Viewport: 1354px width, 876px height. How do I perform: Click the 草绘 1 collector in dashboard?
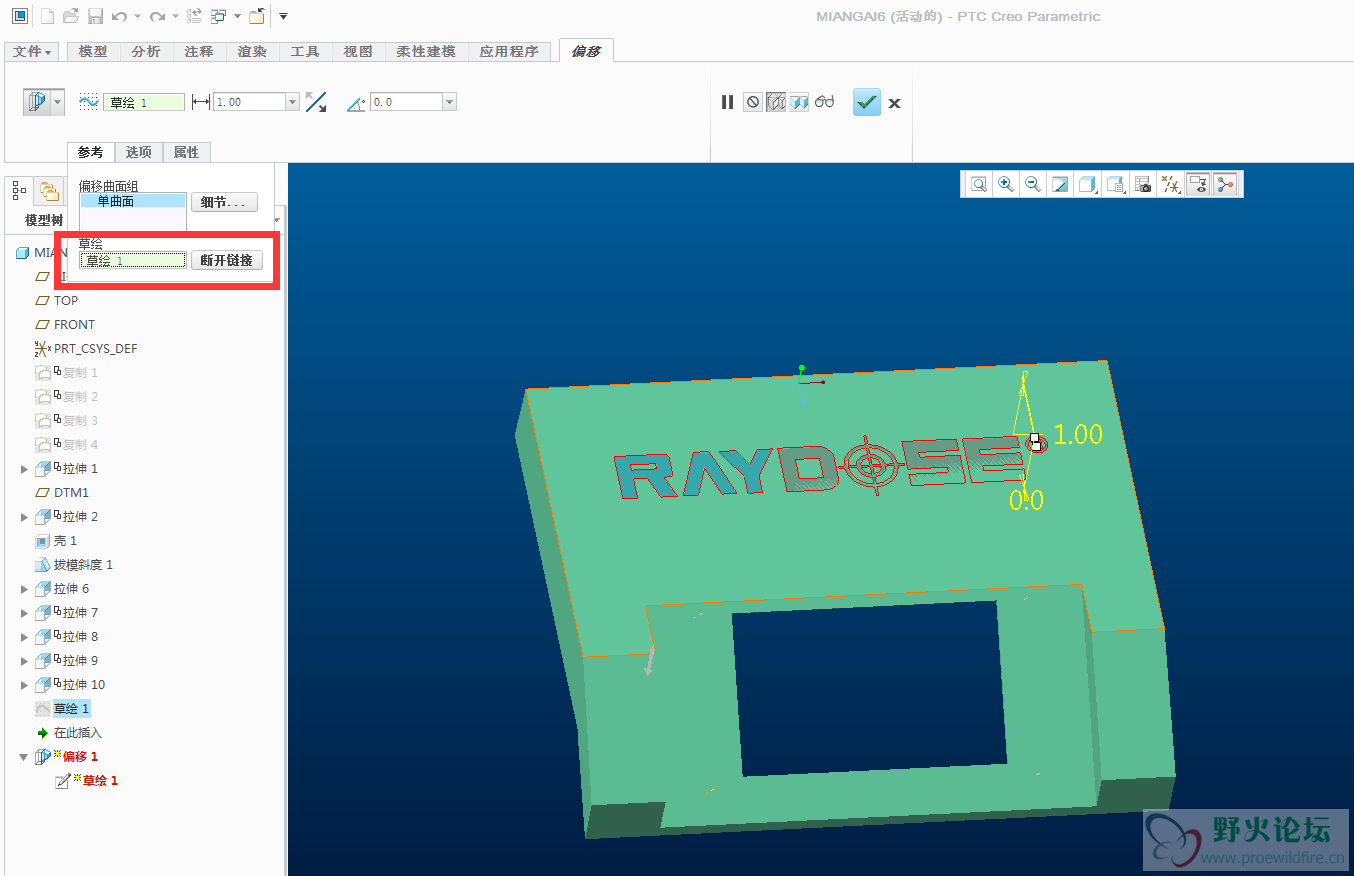pyautogui.click(x=144, y=102)
